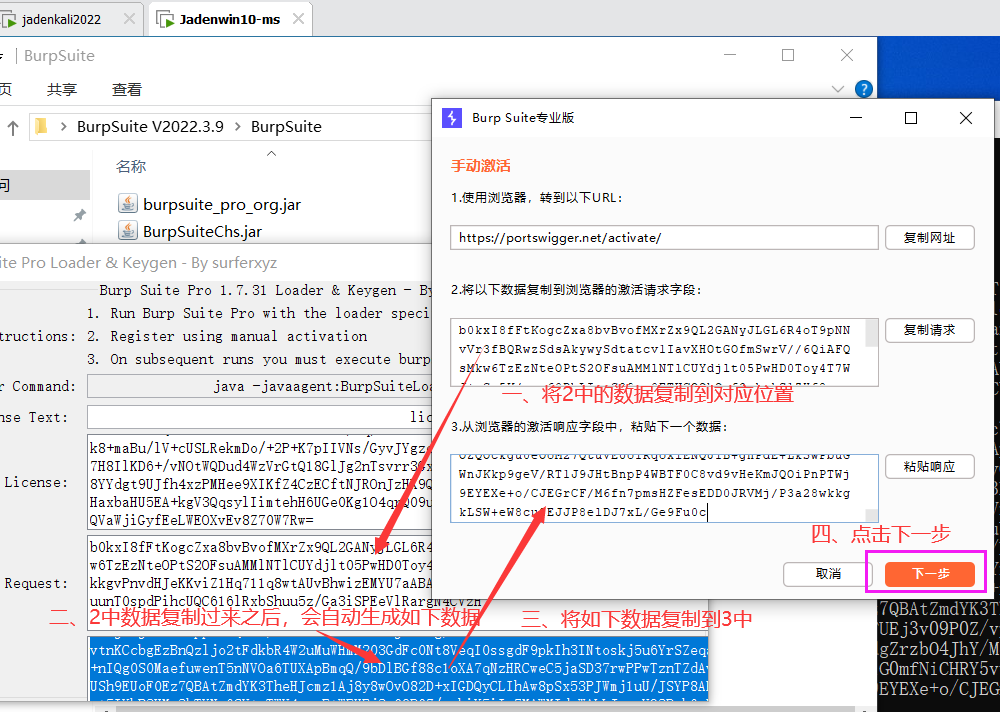Close the jadenkali2022 tab

[129, 19]
